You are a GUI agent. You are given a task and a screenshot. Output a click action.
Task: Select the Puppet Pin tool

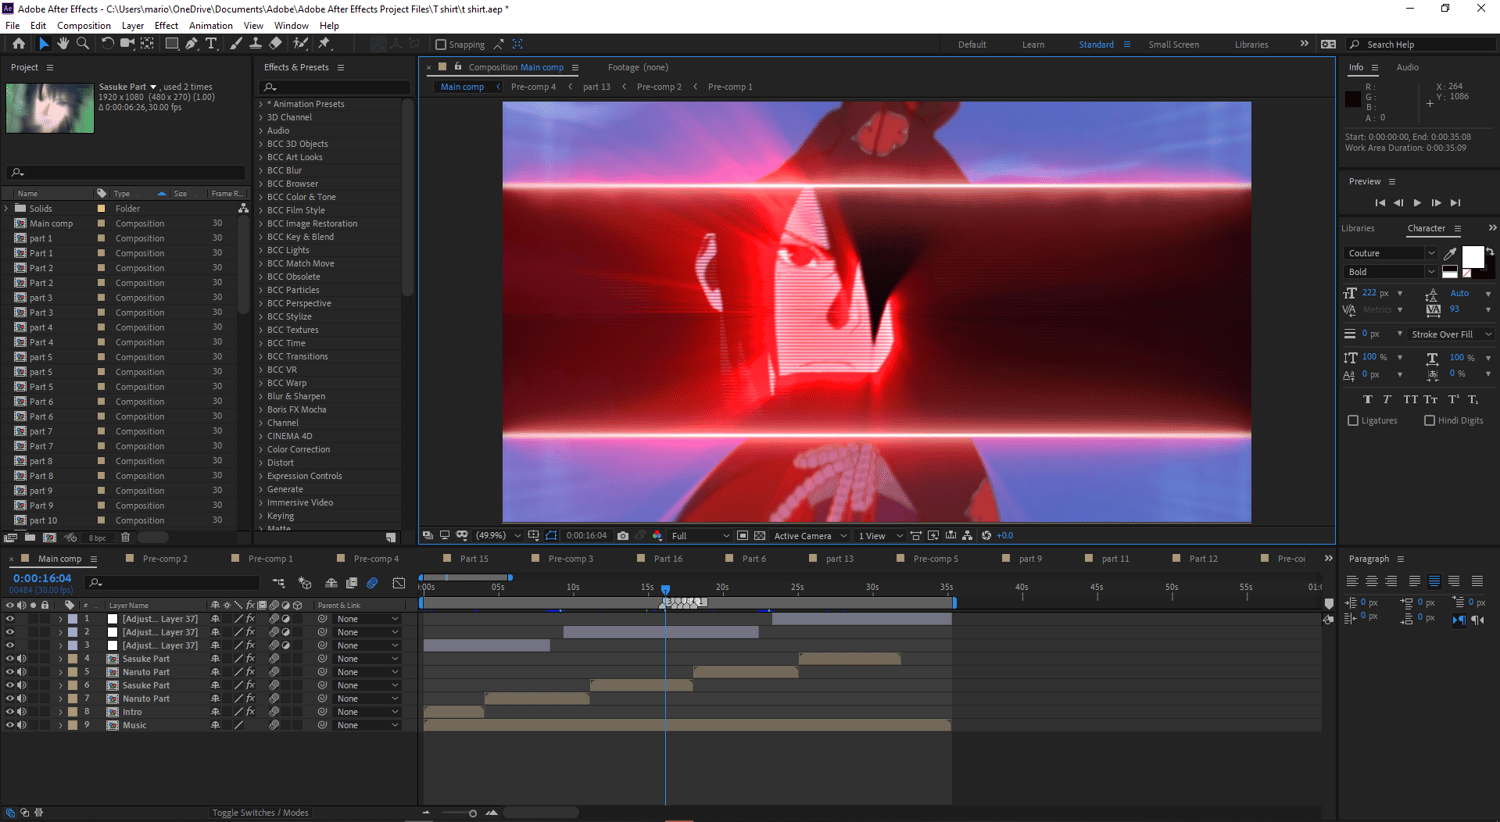[x=324, y=44]
